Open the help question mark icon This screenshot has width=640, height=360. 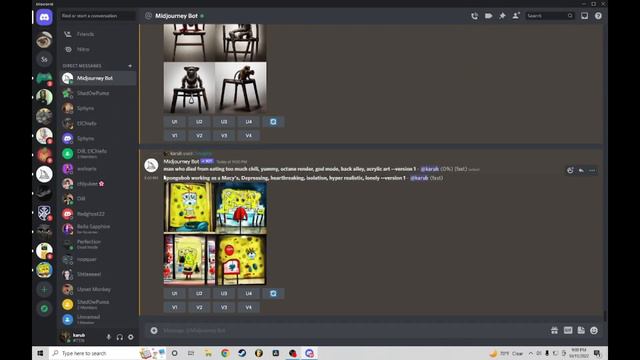click(x=598, y=16)
